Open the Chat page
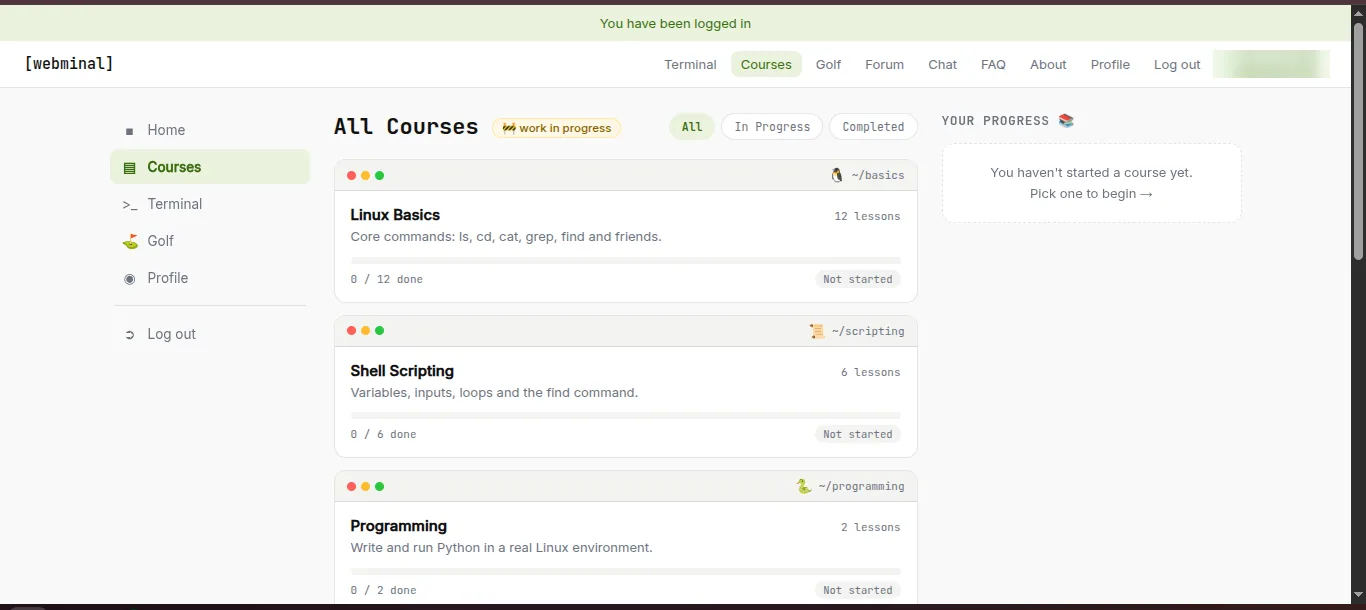The image size is (1366, 610). (942, 64)
